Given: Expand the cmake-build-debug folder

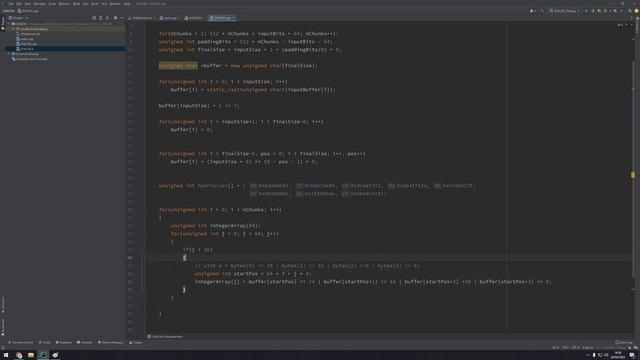Looking at the screenshot, I should pyautogui.click(x=13, y=29).
